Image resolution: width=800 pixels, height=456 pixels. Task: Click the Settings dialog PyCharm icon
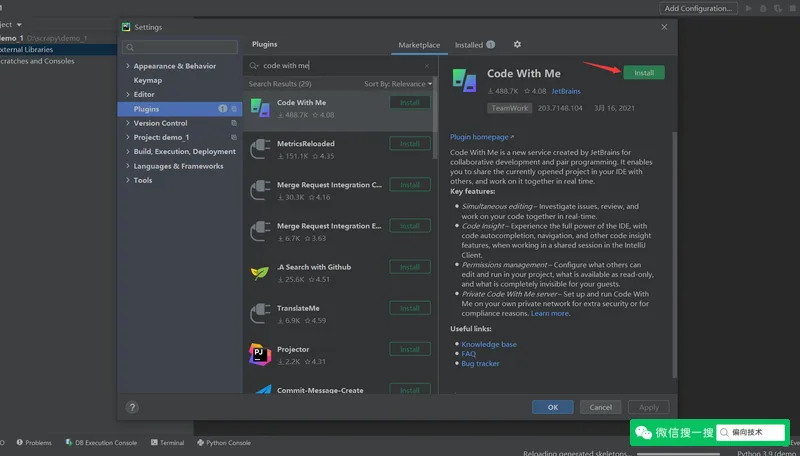(x=126, y=27)
